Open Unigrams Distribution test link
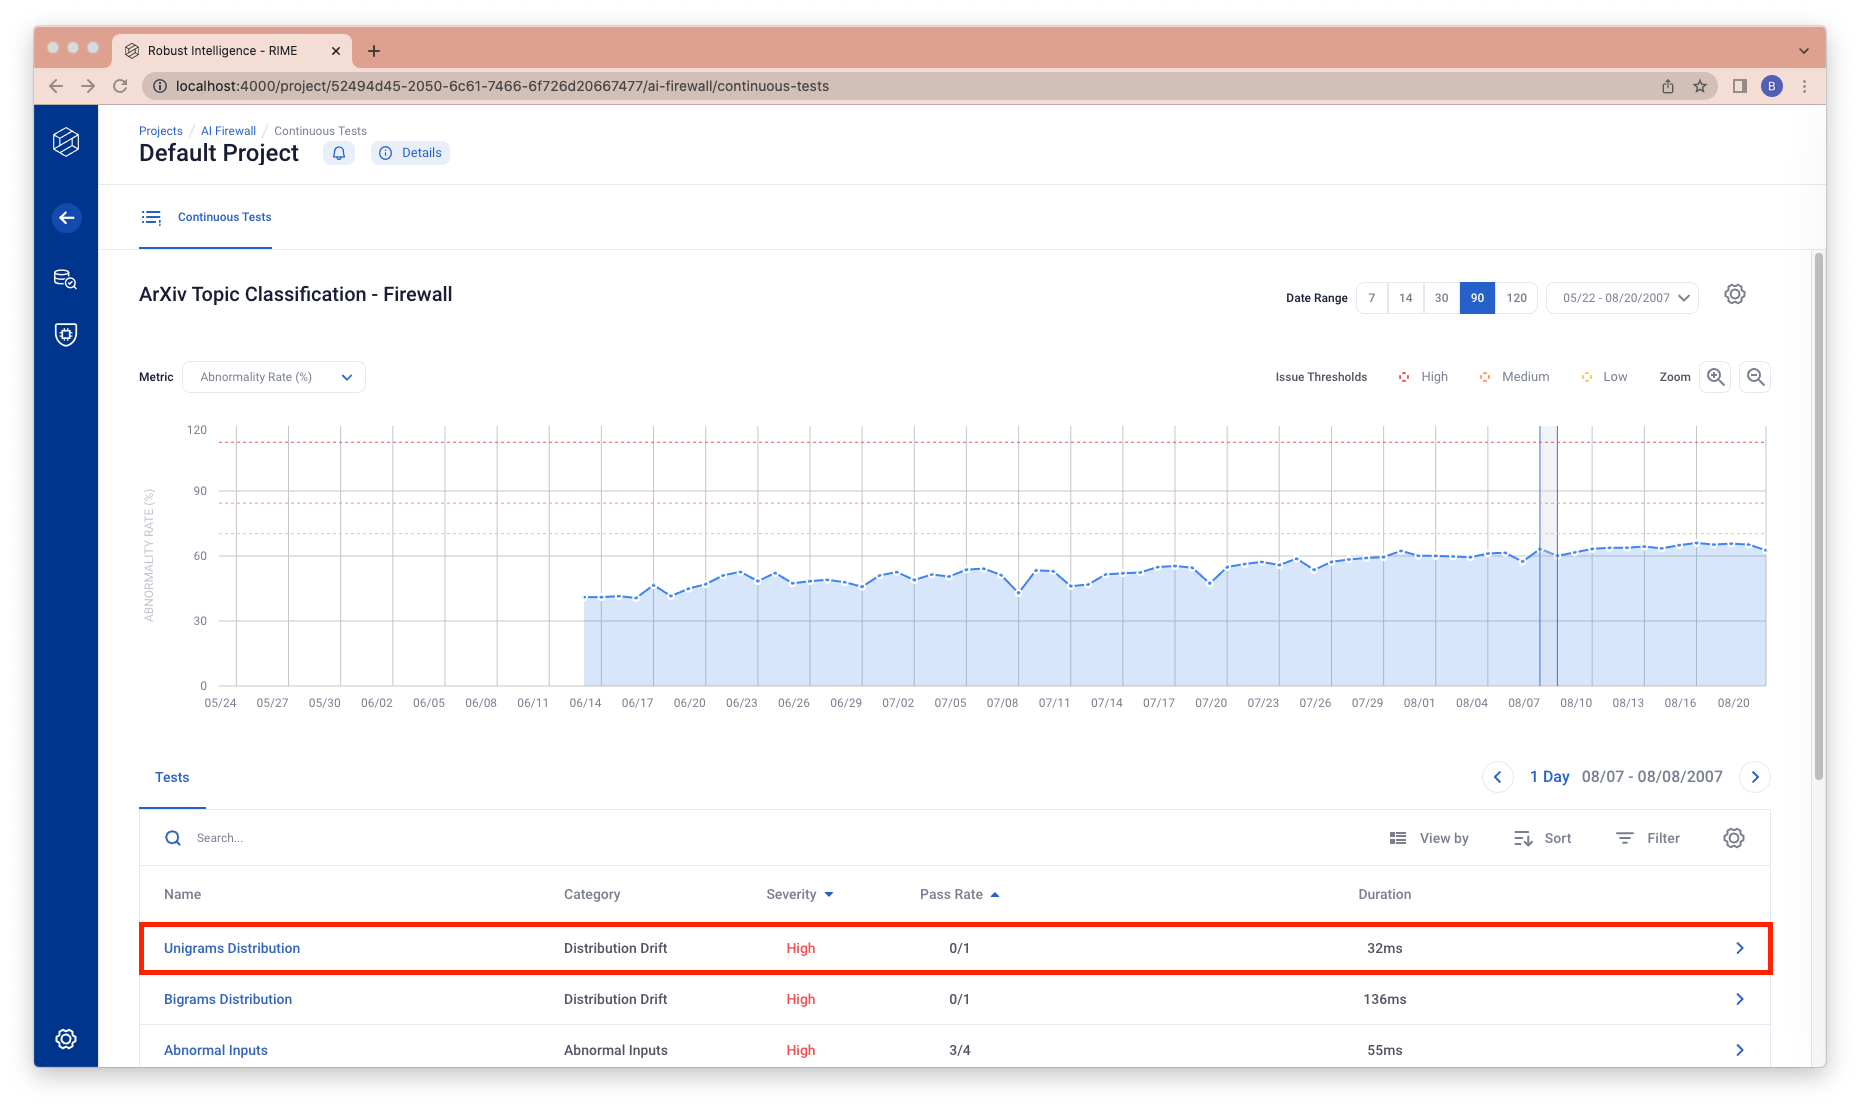Image resolution: width=1860 pixels, height=1109 pixels. coord(232,948)
